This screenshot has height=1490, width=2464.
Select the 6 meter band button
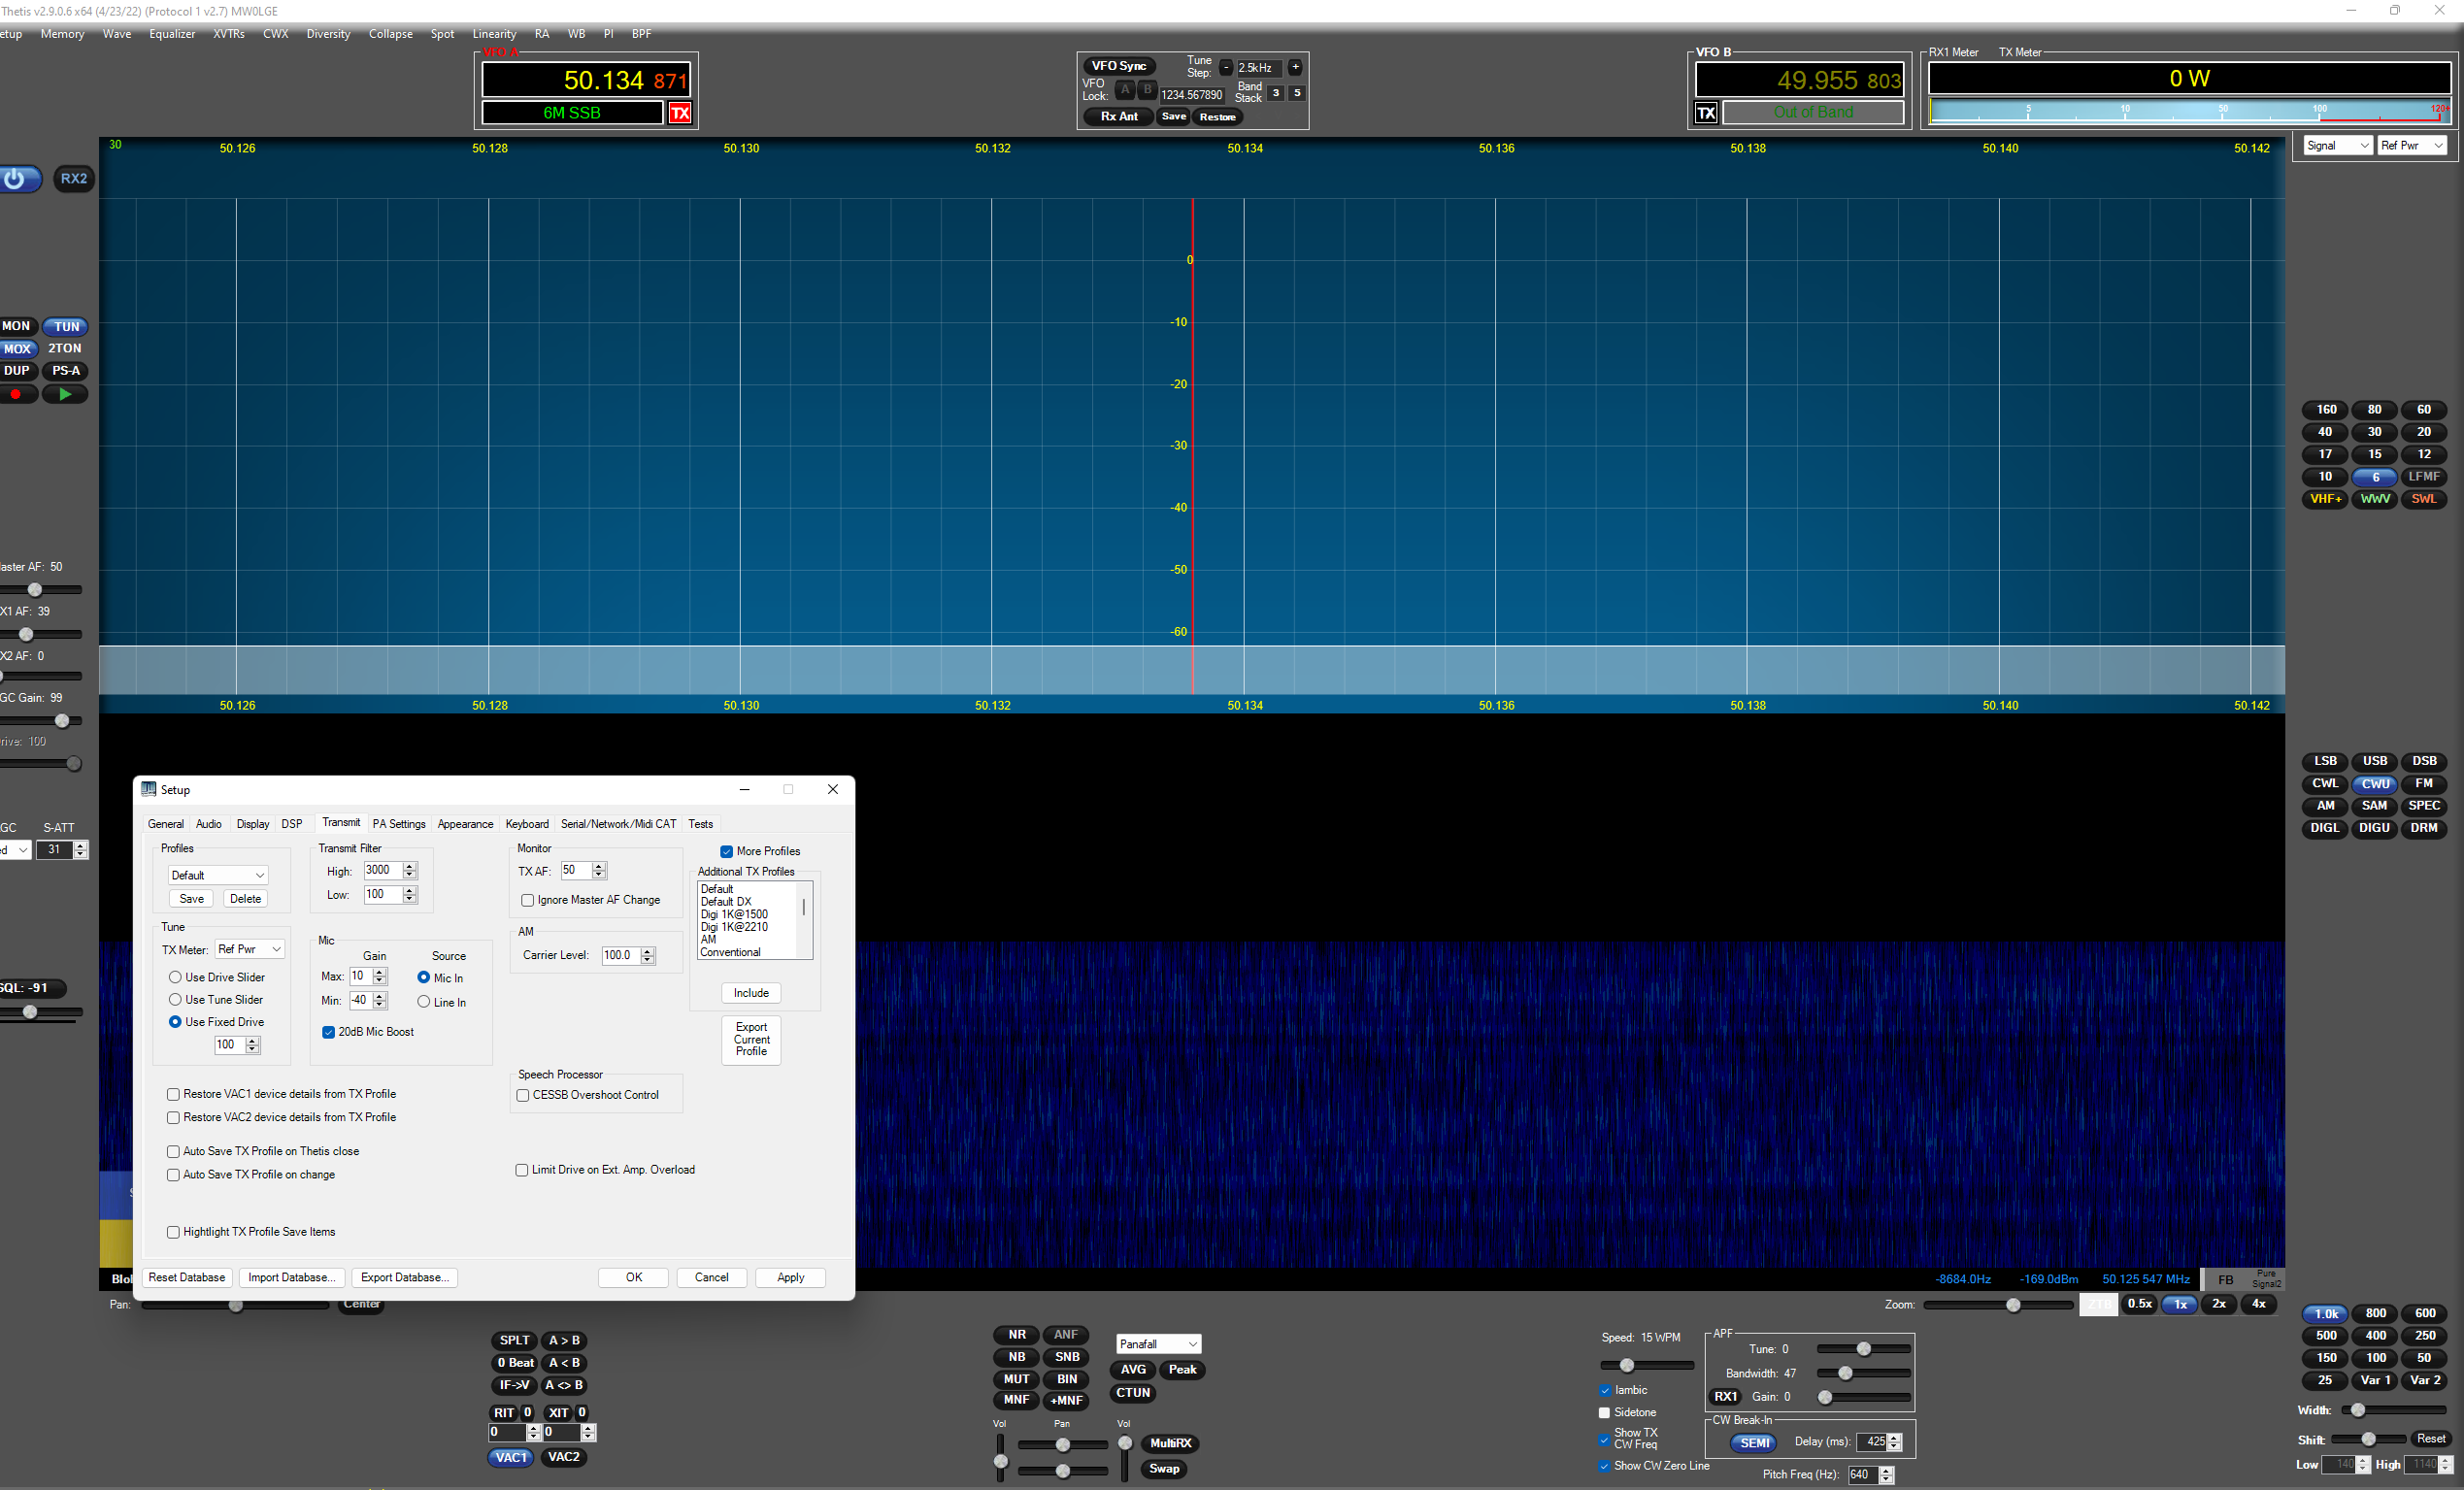coord(2376,477)
